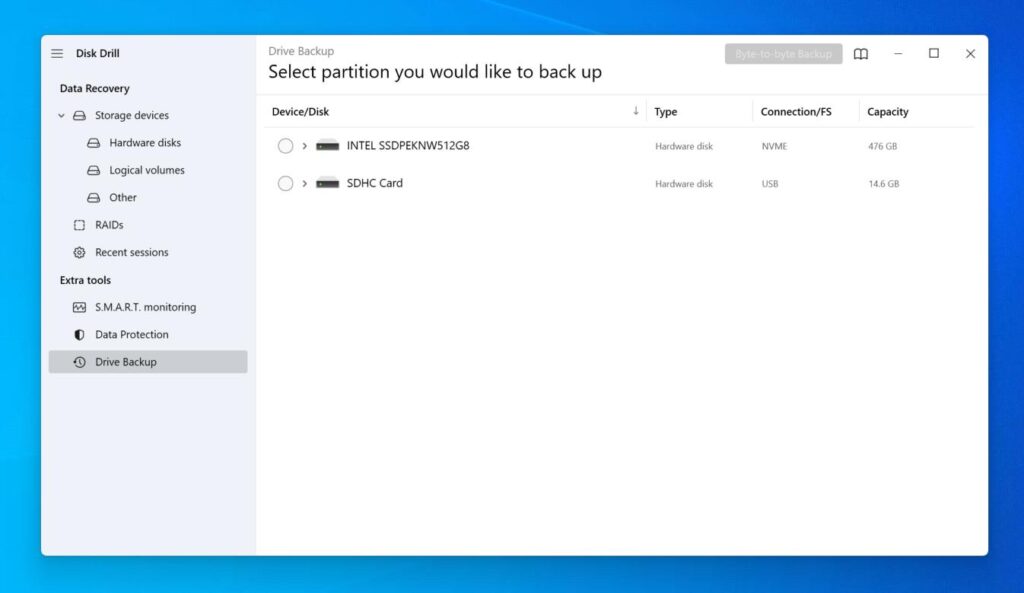
Task: Click NVME connection value
Action: click(774, 146)
